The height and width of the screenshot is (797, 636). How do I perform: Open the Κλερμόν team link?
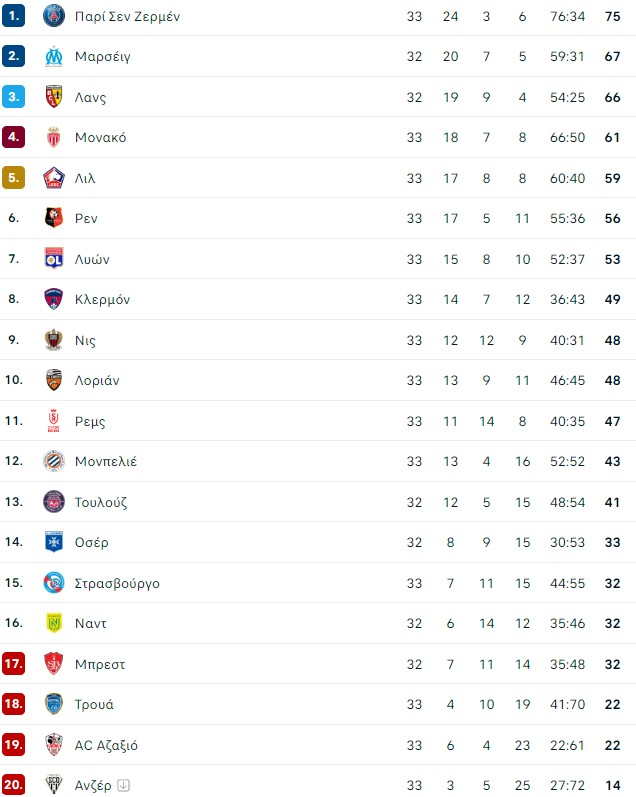tap(102, 299)
